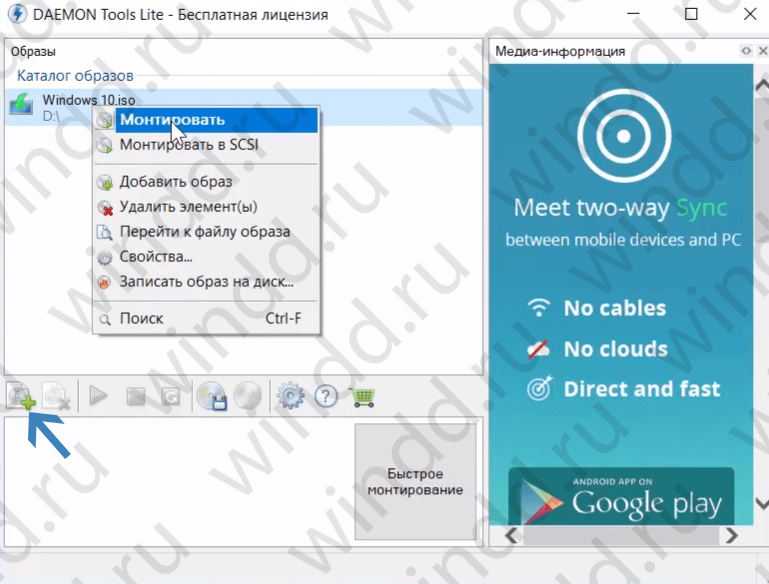Click the media panel horizontal scrollbar track
This screenshot has height=584, width=769.
(x=621, y=535)
